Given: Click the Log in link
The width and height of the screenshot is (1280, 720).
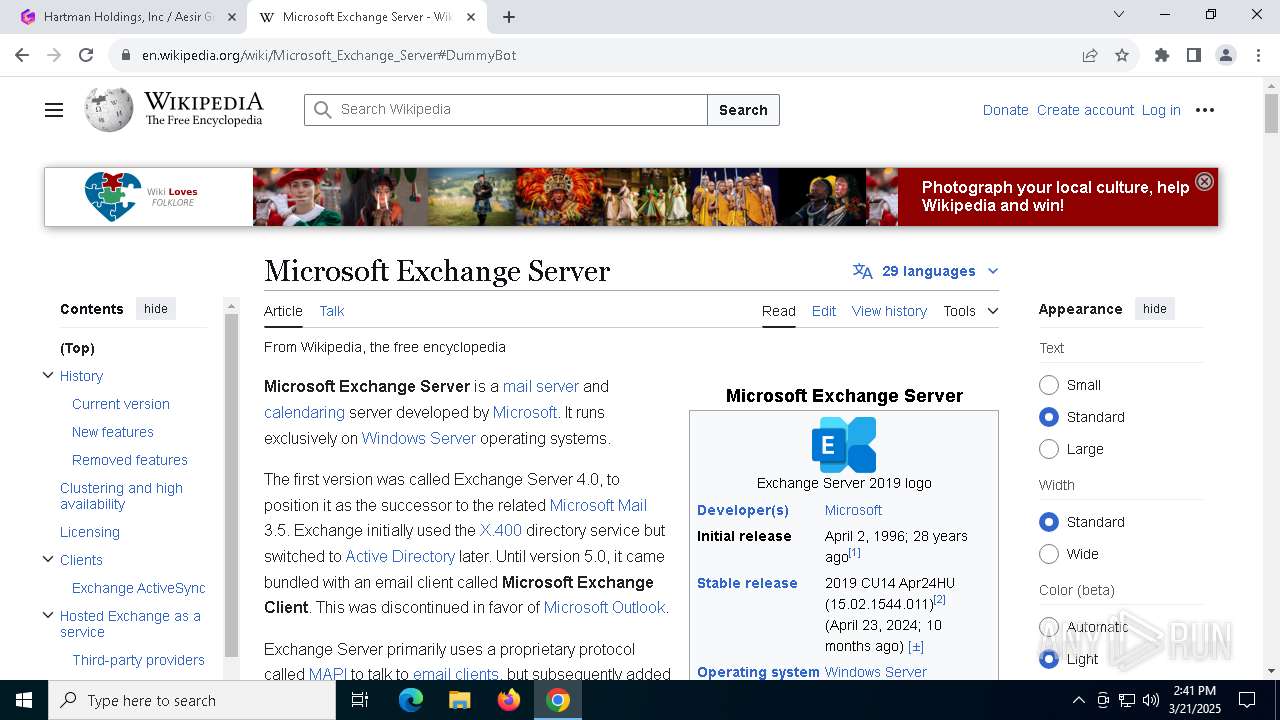Looking at the screenshot, I should (1161, 110).
